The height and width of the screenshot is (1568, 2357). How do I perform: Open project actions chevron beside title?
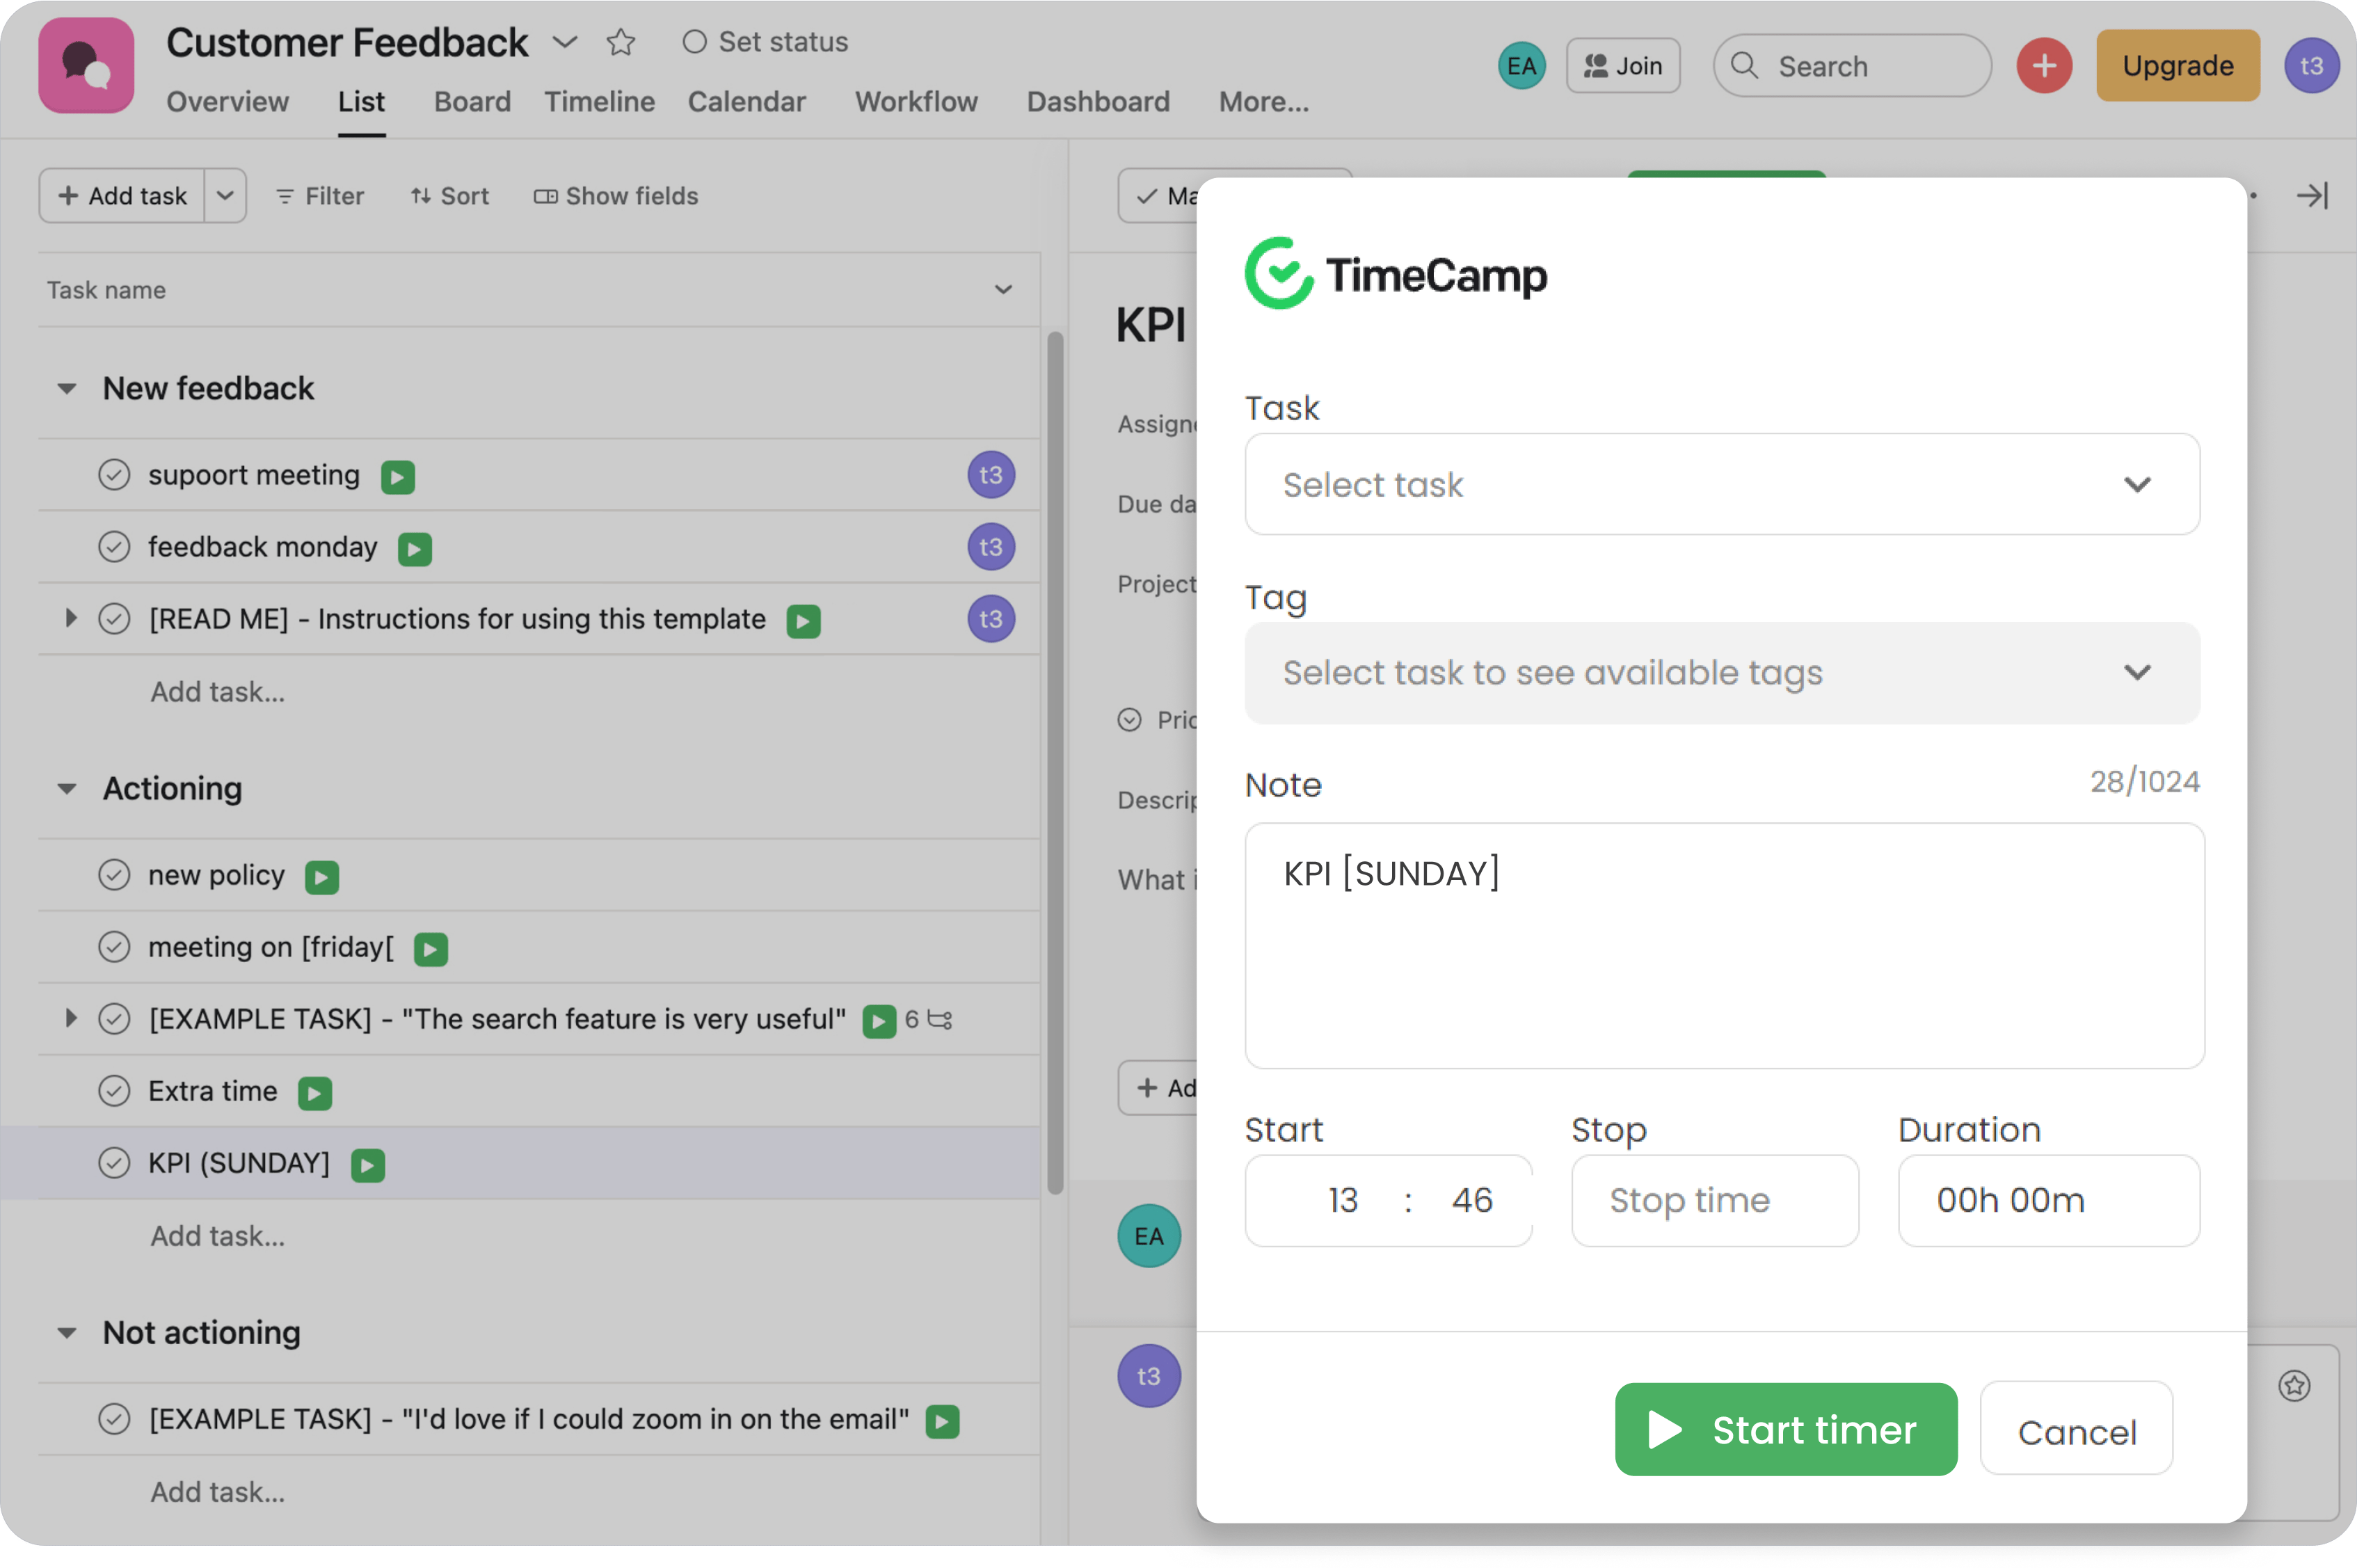tap(565, 42)
